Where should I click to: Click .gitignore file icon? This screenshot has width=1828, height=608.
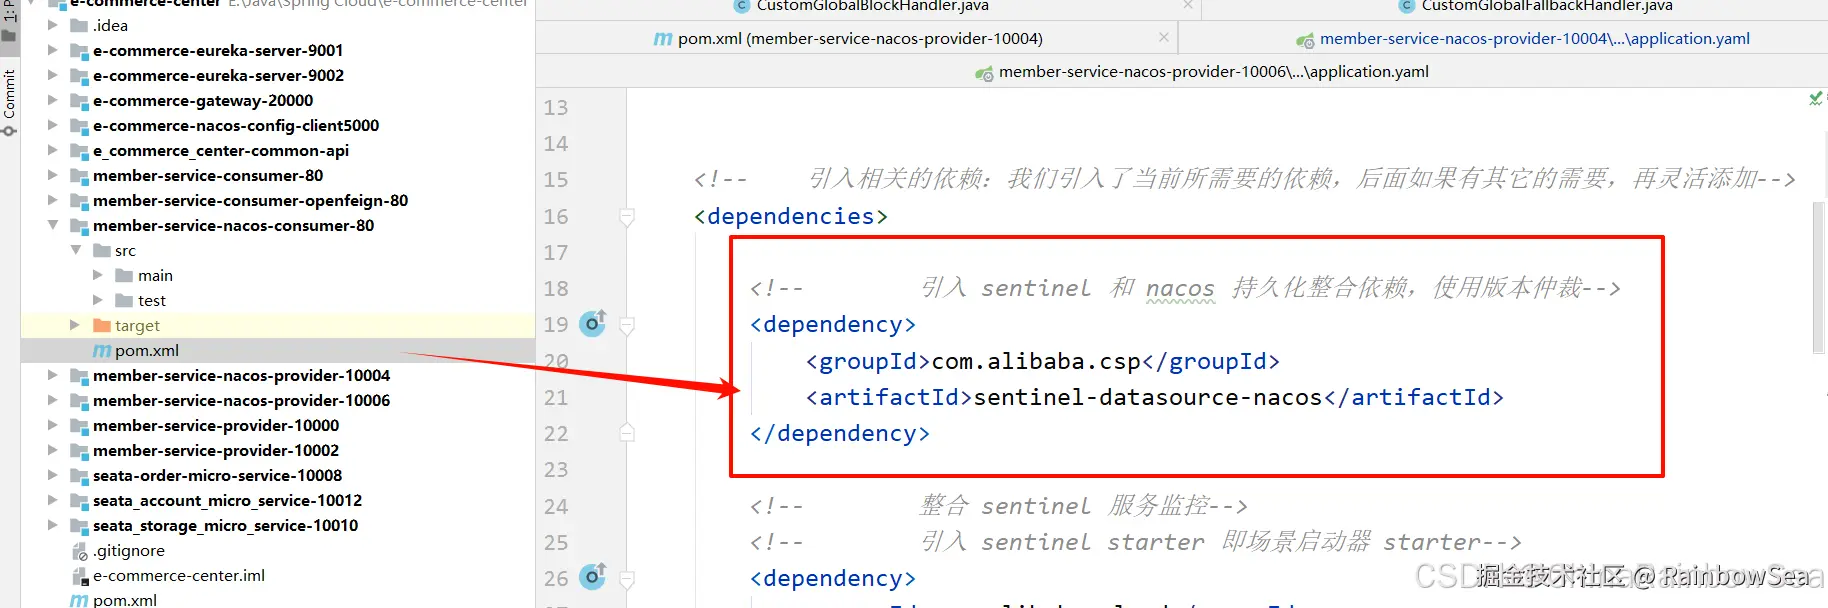tap(80, 551)
